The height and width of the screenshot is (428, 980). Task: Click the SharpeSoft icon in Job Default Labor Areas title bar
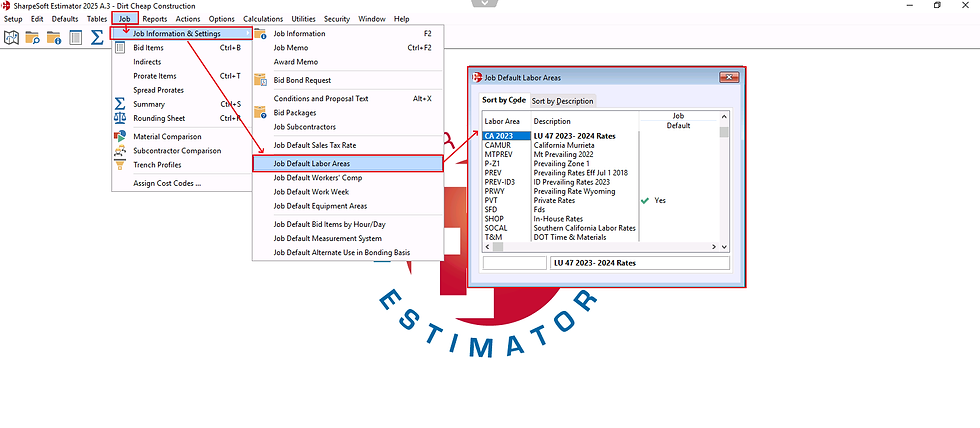coord(478,78)
